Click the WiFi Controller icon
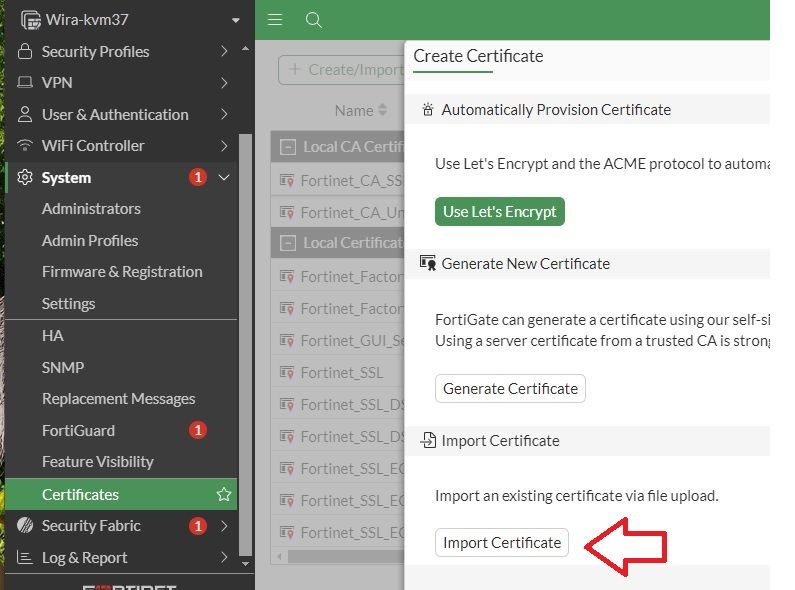Image resolution: width=795 pixels, height=590 pixels. click(x=25, y=146)
